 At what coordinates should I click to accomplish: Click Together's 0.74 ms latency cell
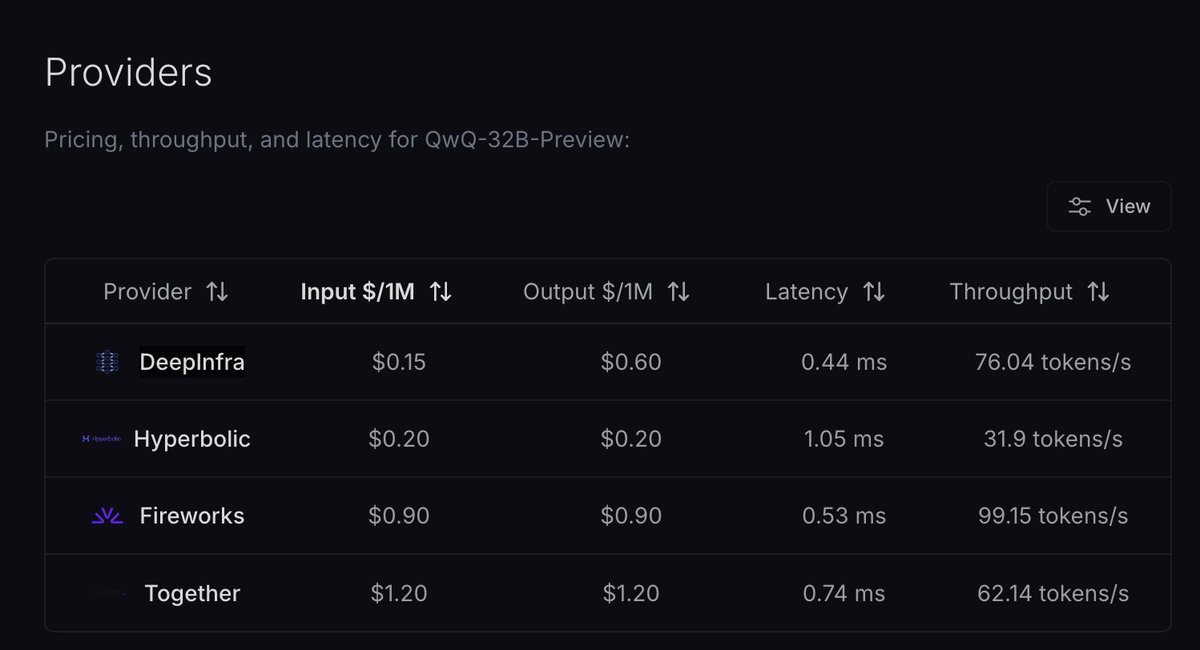[844, 593]
